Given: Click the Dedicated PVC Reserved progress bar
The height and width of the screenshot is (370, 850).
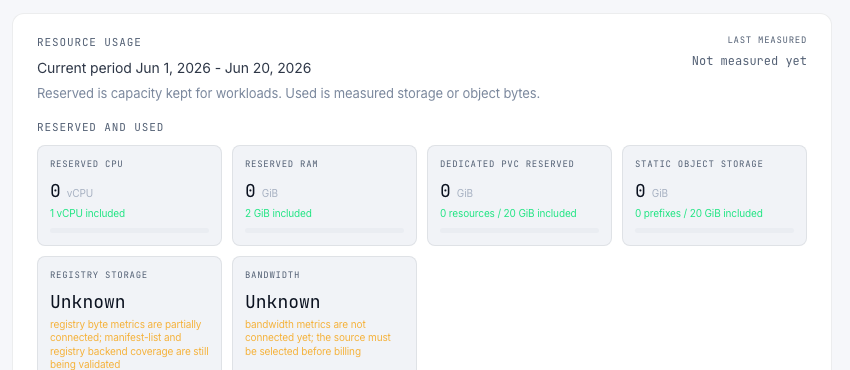Looking at the screenshot, I should coord(520,230).
